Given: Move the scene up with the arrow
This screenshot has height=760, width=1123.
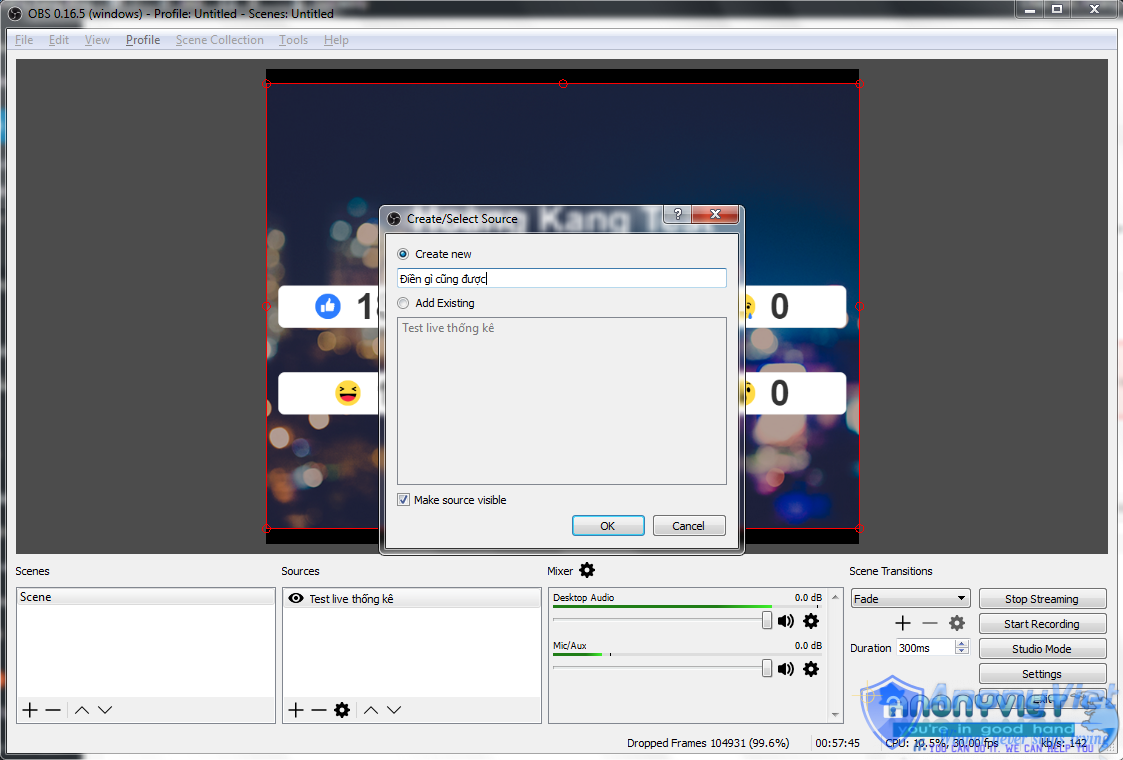Looking at the screenshot, I should coord(82,710).
